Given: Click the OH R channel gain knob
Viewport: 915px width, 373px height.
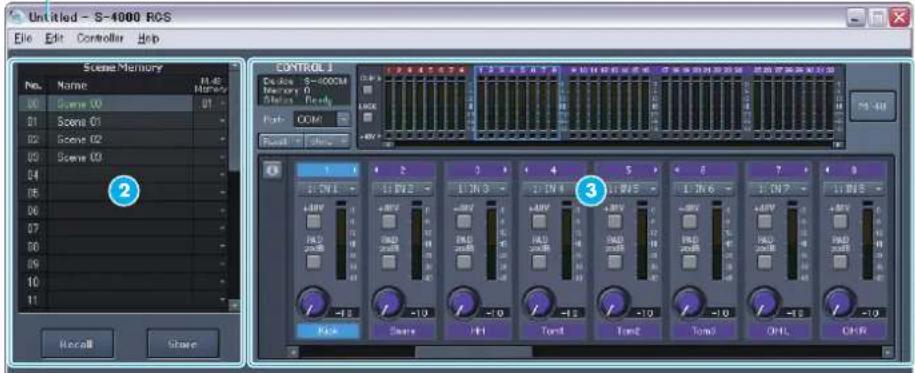Looking at the screenshot, I should click(x=837, y=302).
